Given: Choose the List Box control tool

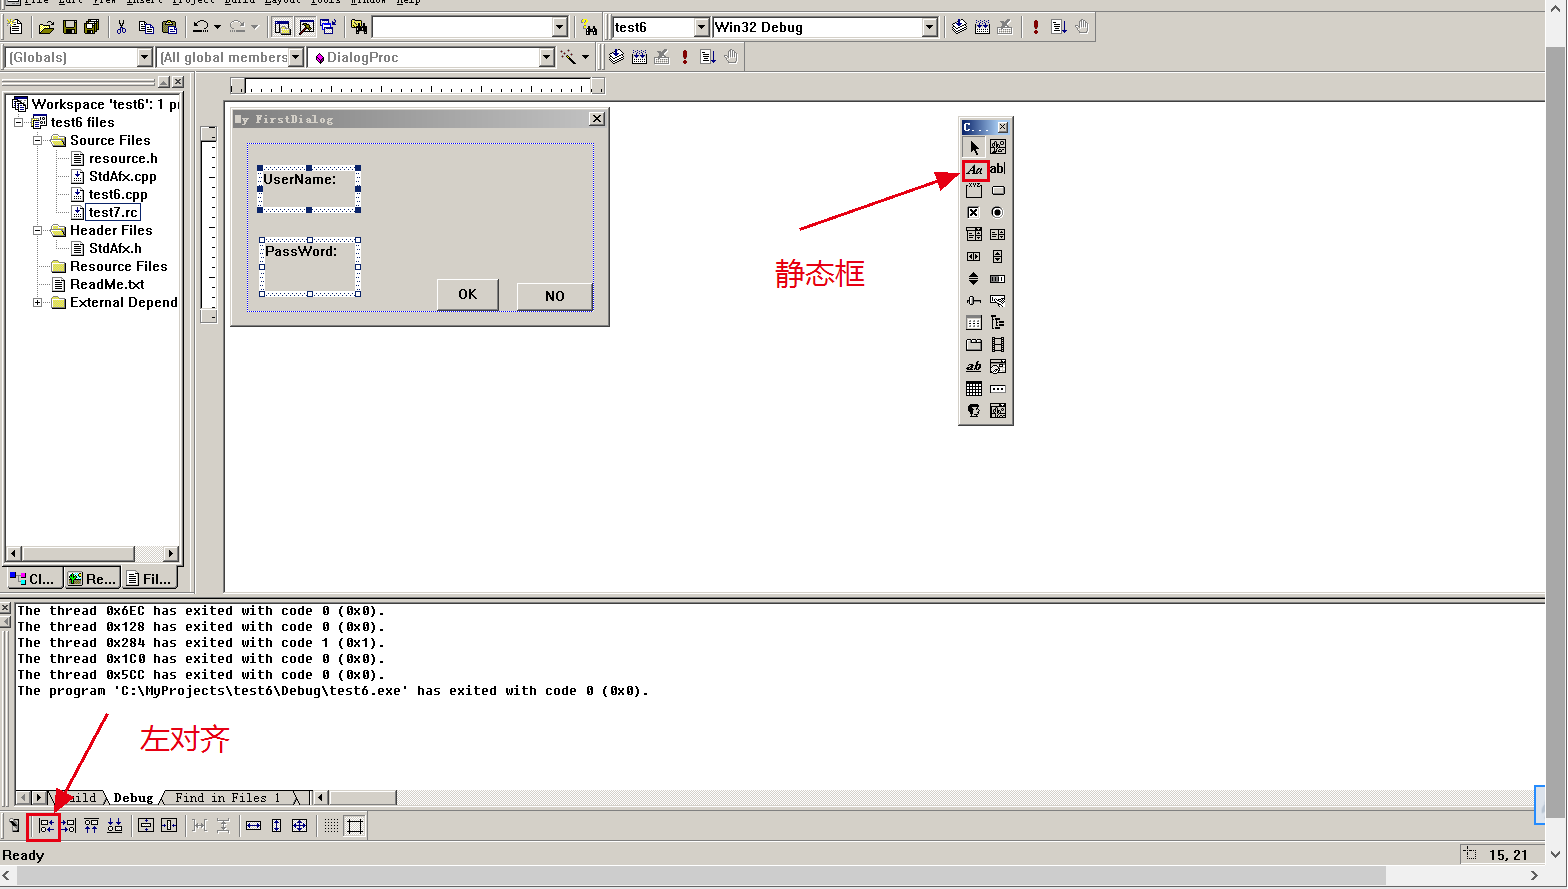Looking at the screenshot, I should tap(998, 234).
